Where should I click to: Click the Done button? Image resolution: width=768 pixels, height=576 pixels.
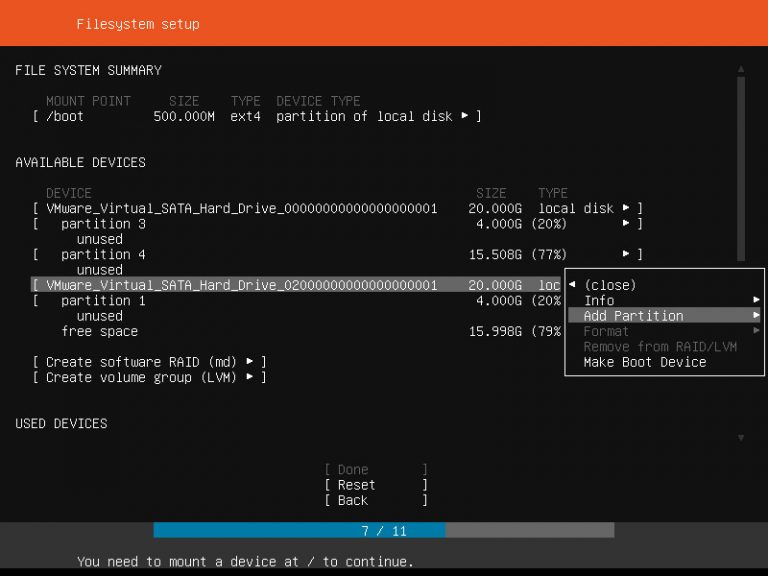point(376,470)
